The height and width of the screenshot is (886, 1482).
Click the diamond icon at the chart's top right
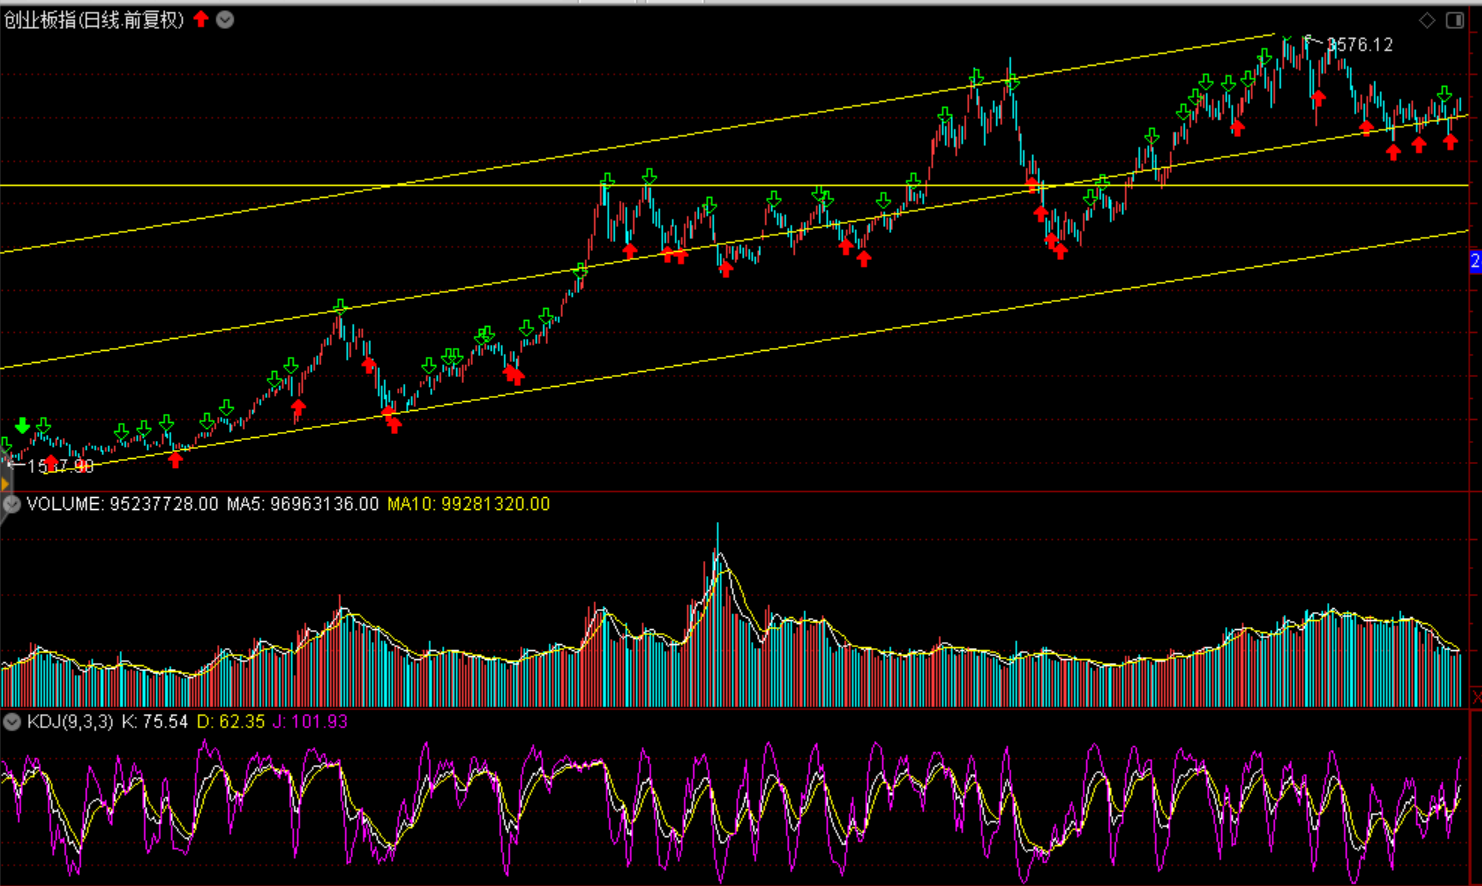click(x=1428, y=20)
